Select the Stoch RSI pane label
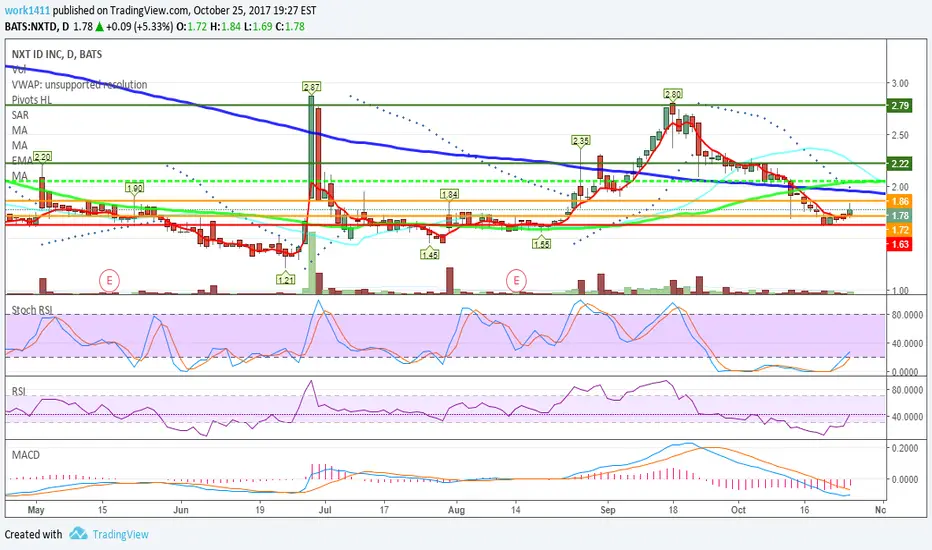The width and height of the screenshot is (932, 550). (x=33, y=310)
